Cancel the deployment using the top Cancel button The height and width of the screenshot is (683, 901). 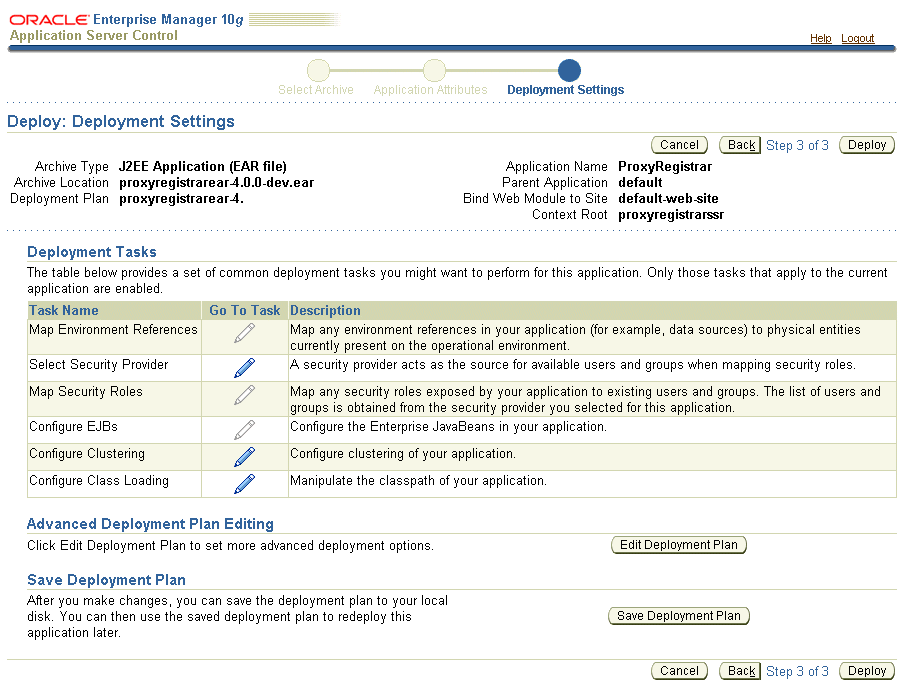point(679,144)
